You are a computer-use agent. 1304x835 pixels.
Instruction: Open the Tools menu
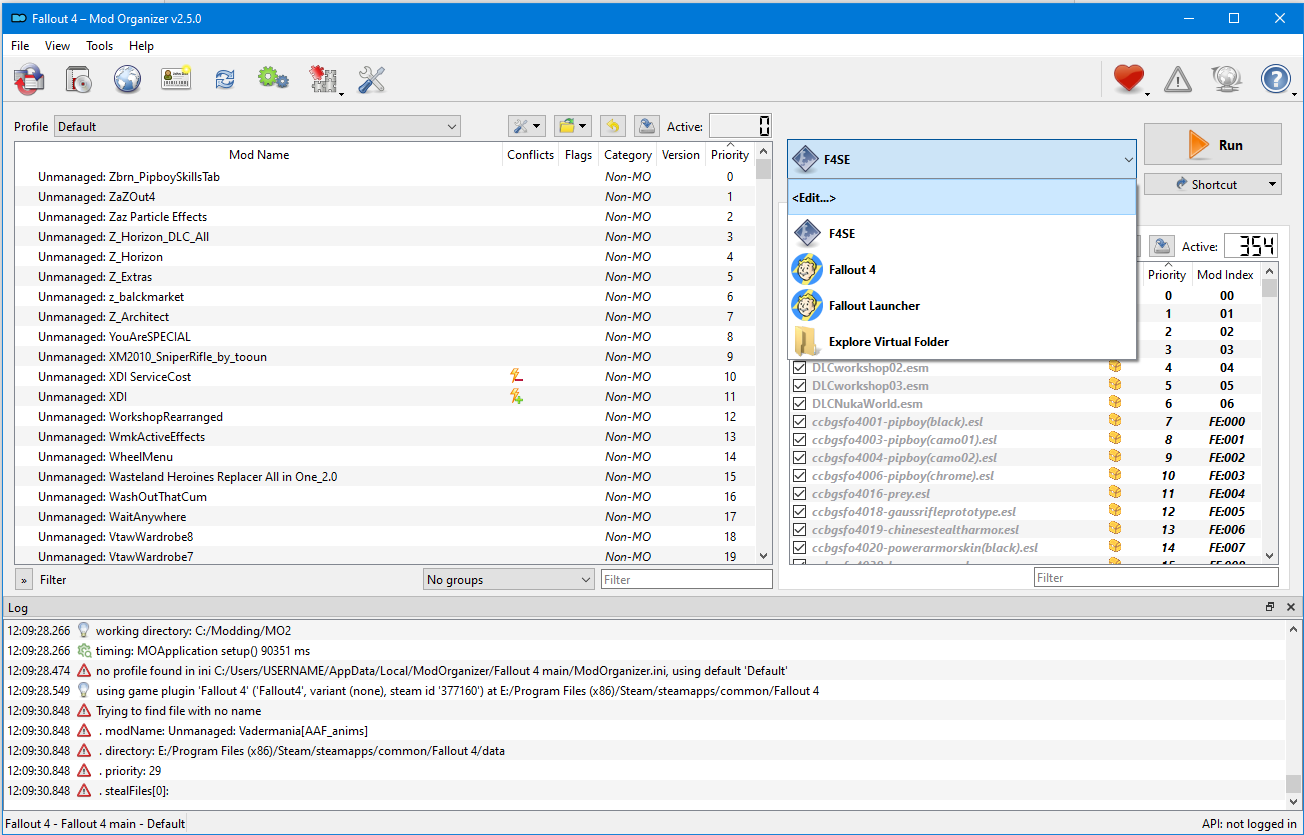click(x=99, y=46)
